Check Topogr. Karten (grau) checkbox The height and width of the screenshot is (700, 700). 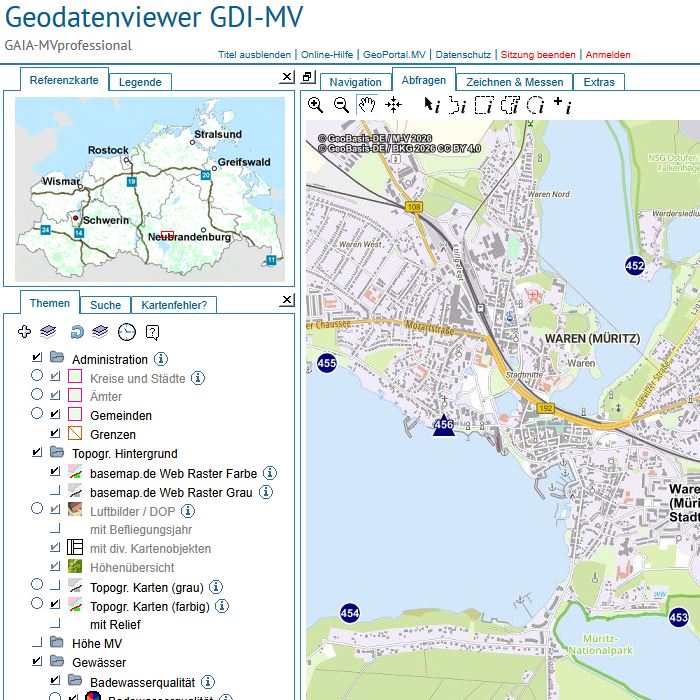[x=55, y=585]
